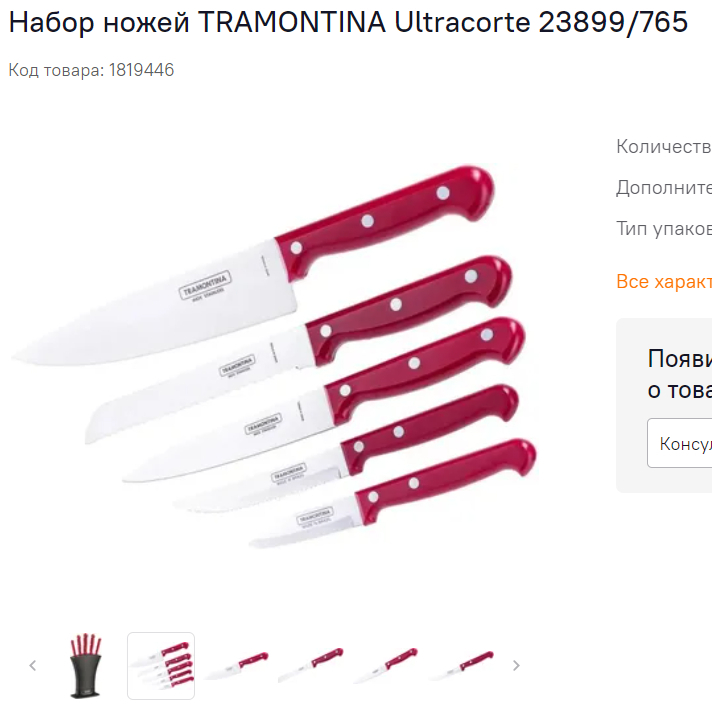The width and height of the screenshot is (712, 719).
Task: Click the 'Дополните...' characteristic label
Action: pyautogui.click(x=664, y=188)
